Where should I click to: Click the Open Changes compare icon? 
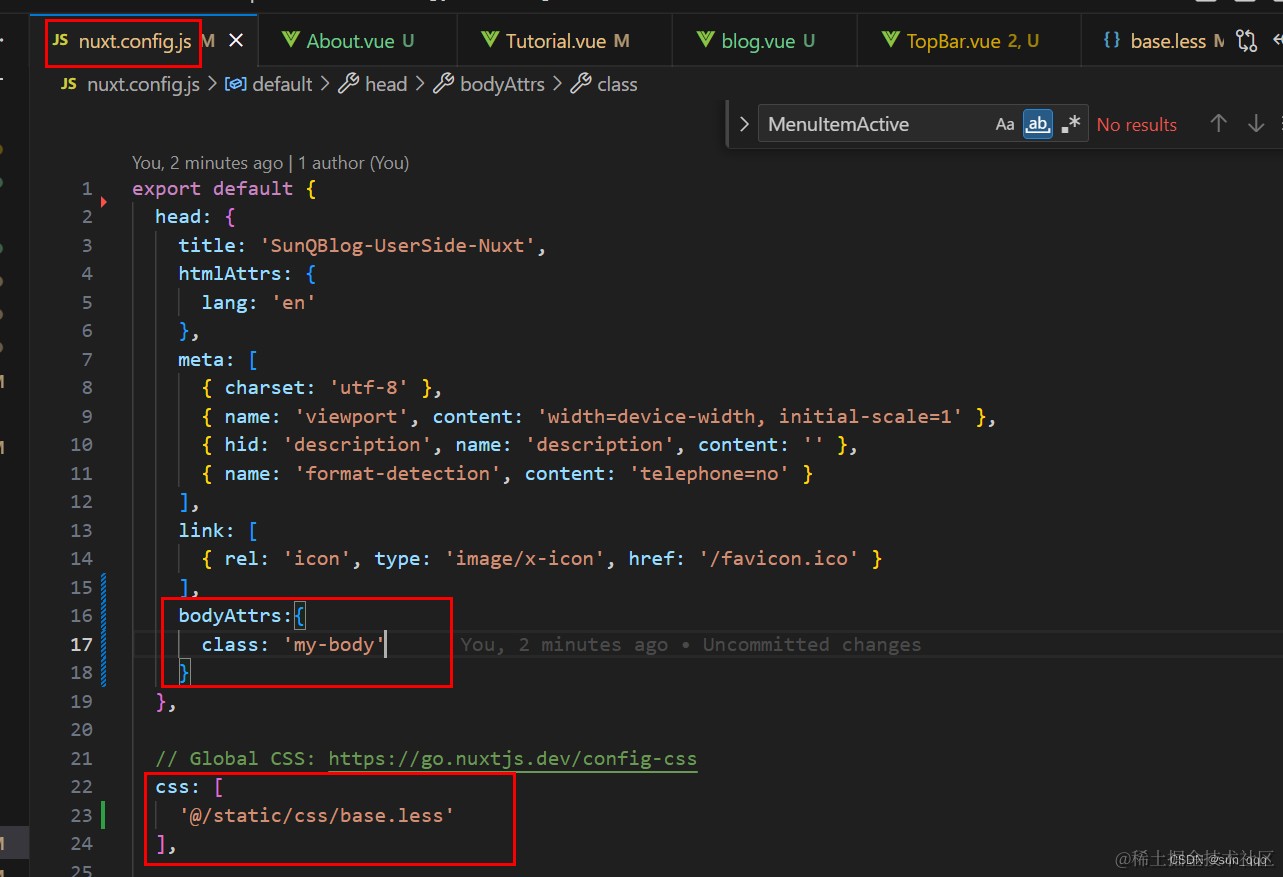[1246, 41]
